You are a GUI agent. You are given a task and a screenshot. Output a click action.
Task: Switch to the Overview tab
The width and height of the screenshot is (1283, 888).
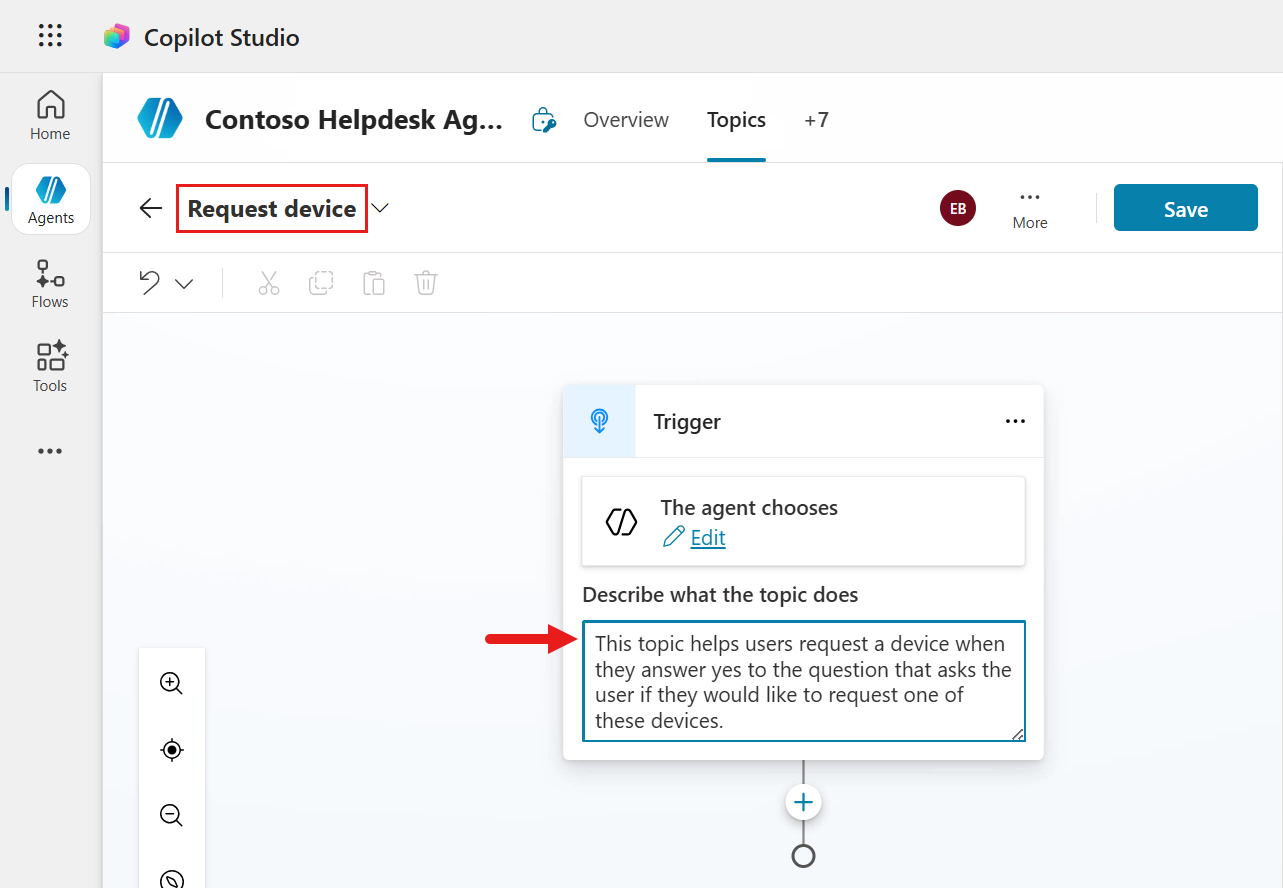click(x=625, y=119)
